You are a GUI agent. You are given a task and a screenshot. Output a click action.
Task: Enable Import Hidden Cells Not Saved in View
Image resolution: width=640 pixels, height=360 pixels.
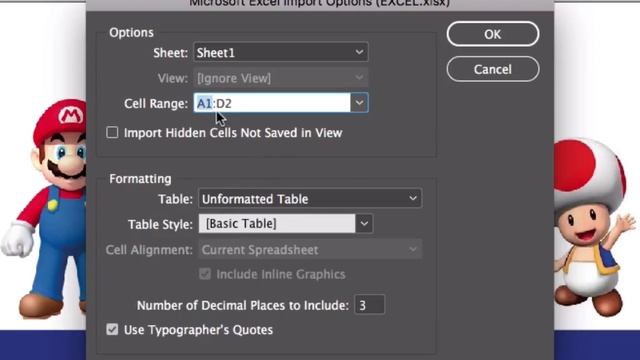[x=112, y=133]
